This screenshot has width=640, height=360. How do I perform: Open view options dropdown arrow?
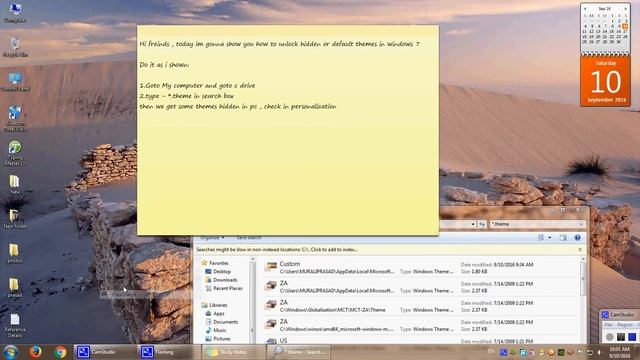[x=550, y=238]
